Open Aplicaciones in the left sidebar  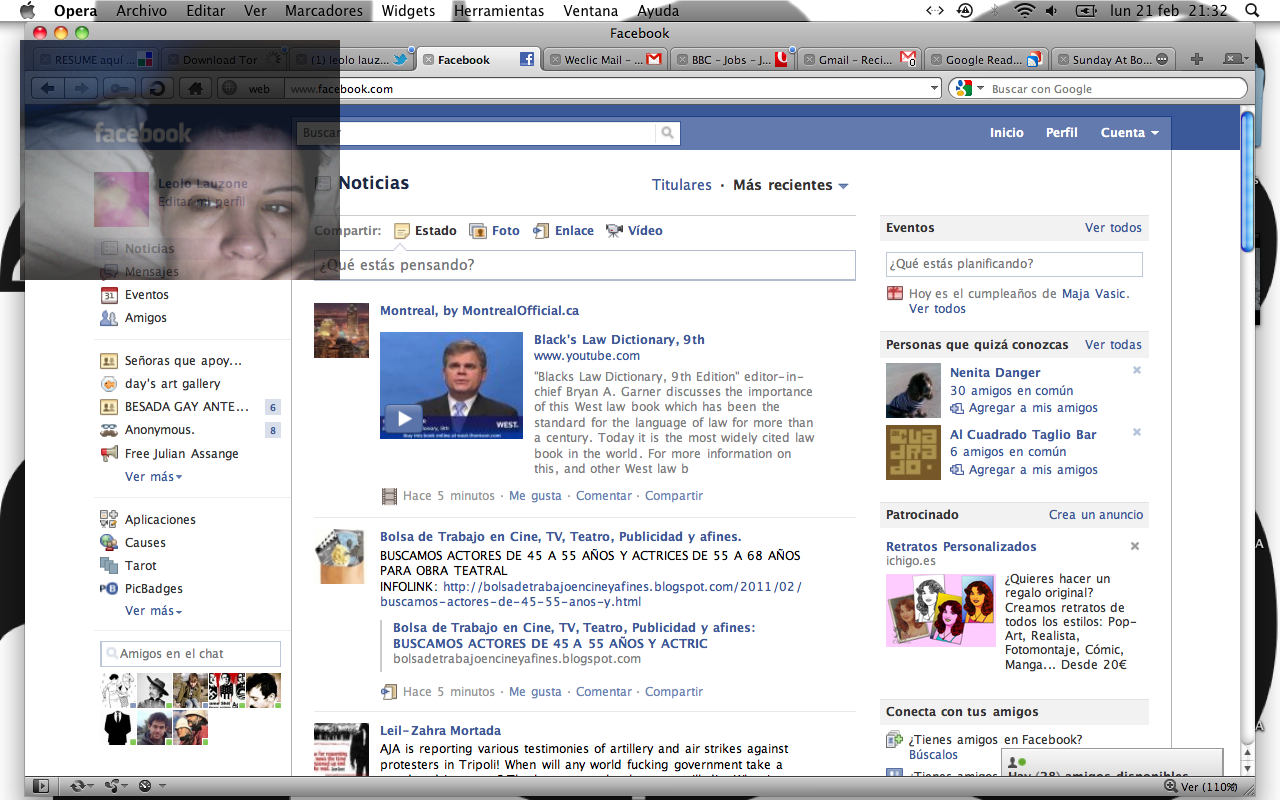pyautogui.click(x=160, y=520)
